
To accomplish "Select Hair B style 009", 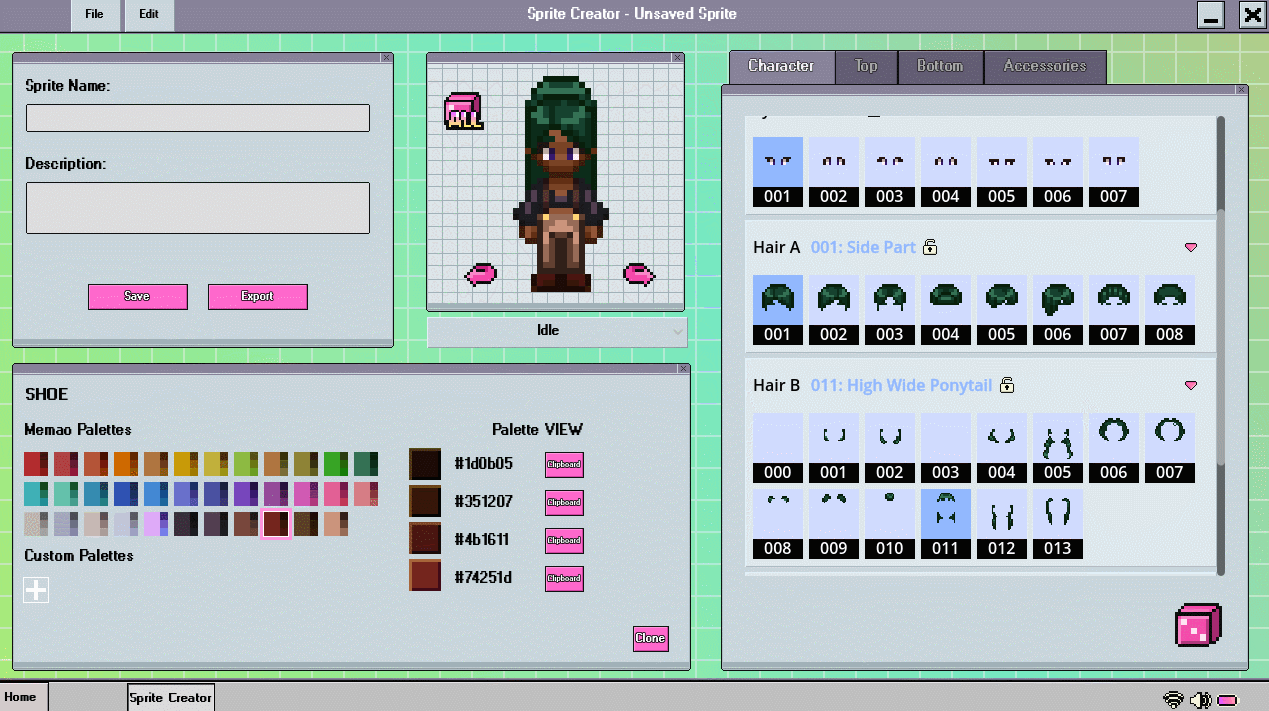I will pyautogui.click(x=834, y=524).
